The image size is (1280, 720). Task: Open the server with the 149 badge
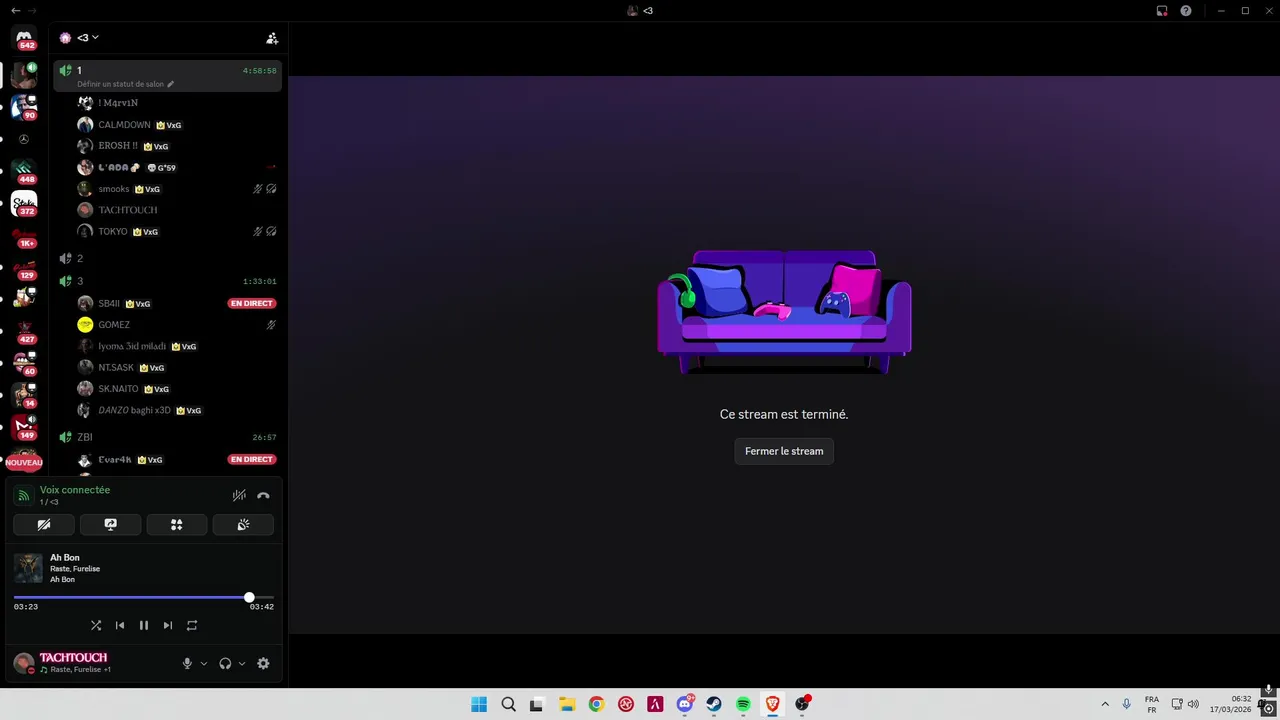tap(24, 427)
